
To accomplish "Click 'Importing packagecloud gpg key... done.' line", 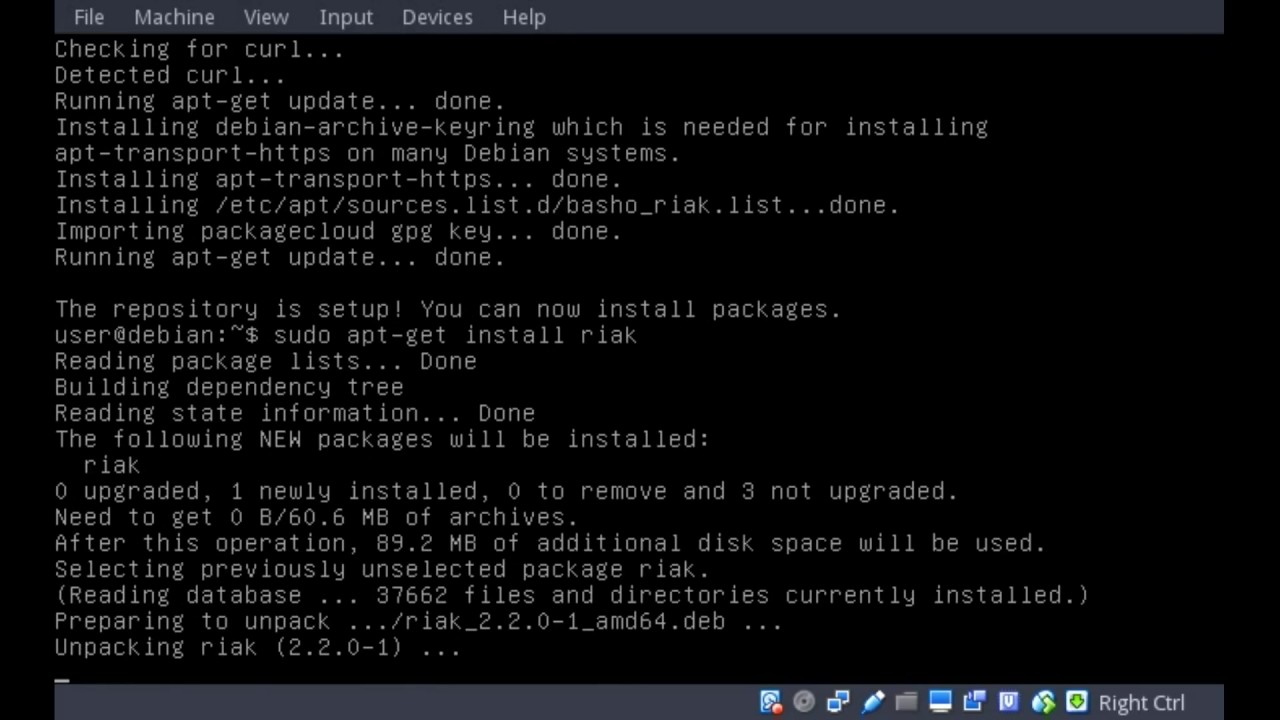I will 338,231.
